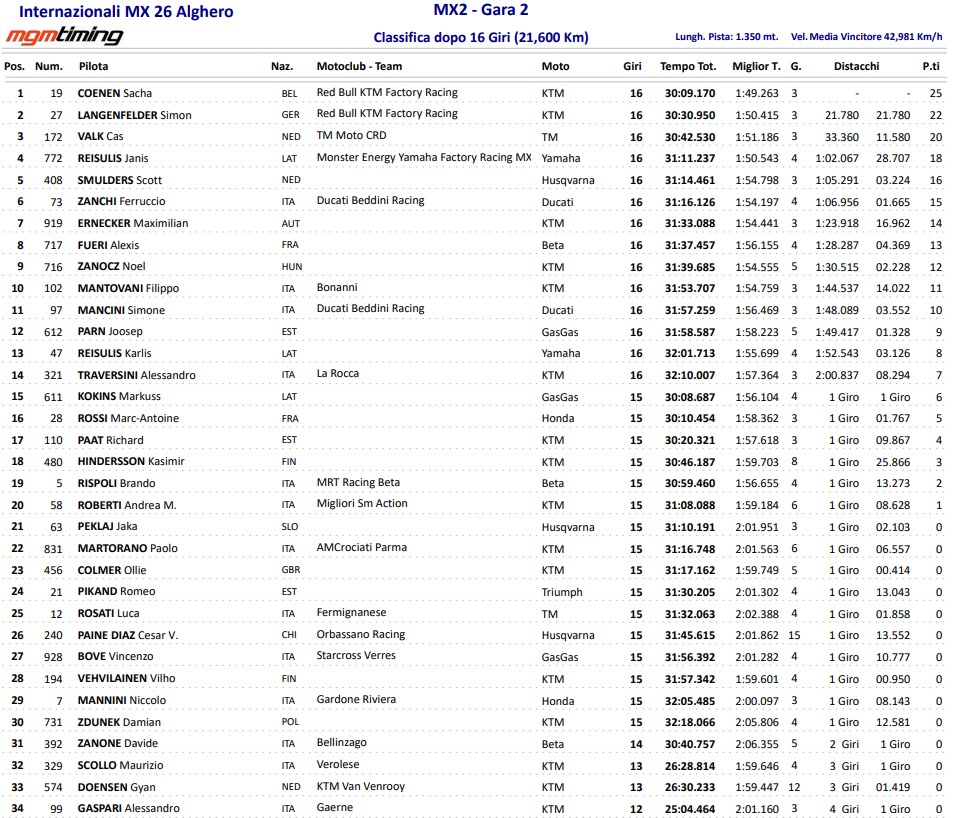Select the winner's total time 30:09.170

click(687, 93)
